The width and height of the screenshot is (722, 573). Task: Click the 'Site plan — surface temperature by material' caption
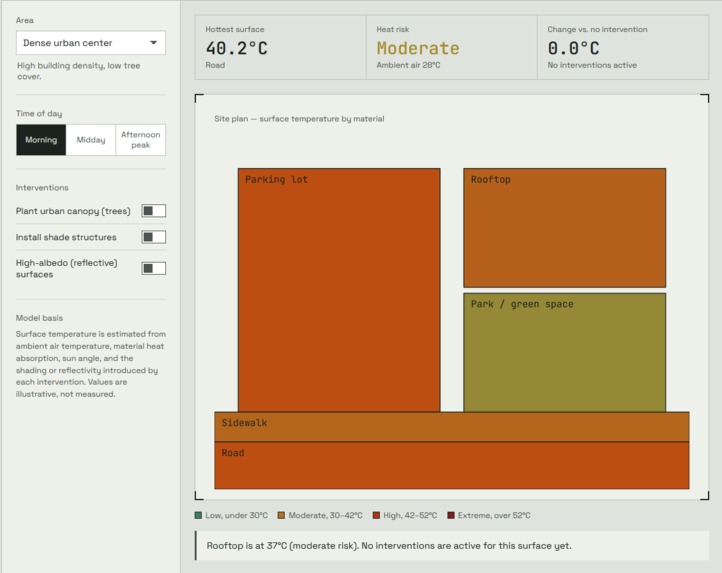click(299, 119)
